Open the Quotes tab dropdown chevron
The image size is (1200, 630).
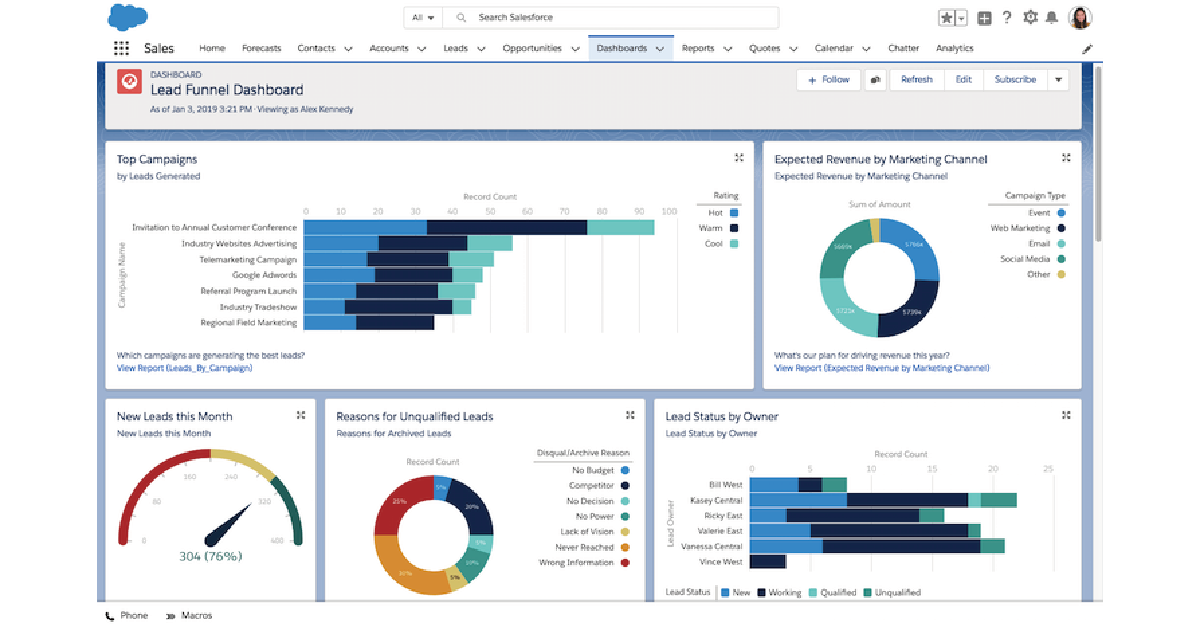[793, 49]
